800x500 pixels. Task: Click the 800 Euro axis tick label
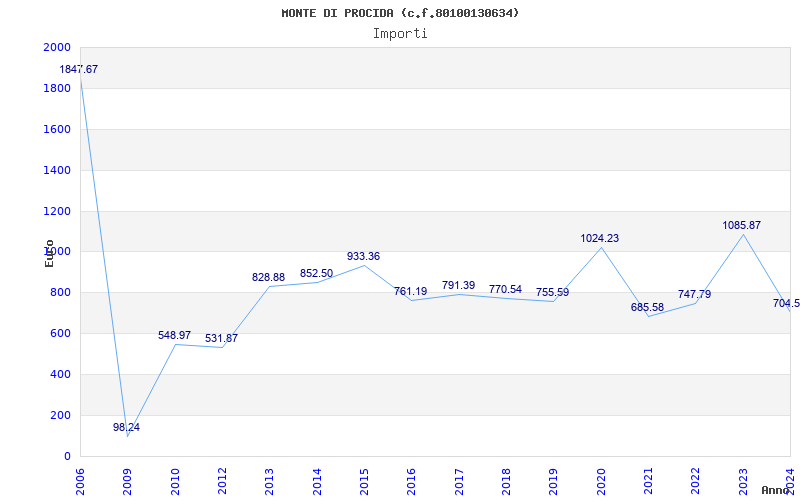[x=60, y=293]
